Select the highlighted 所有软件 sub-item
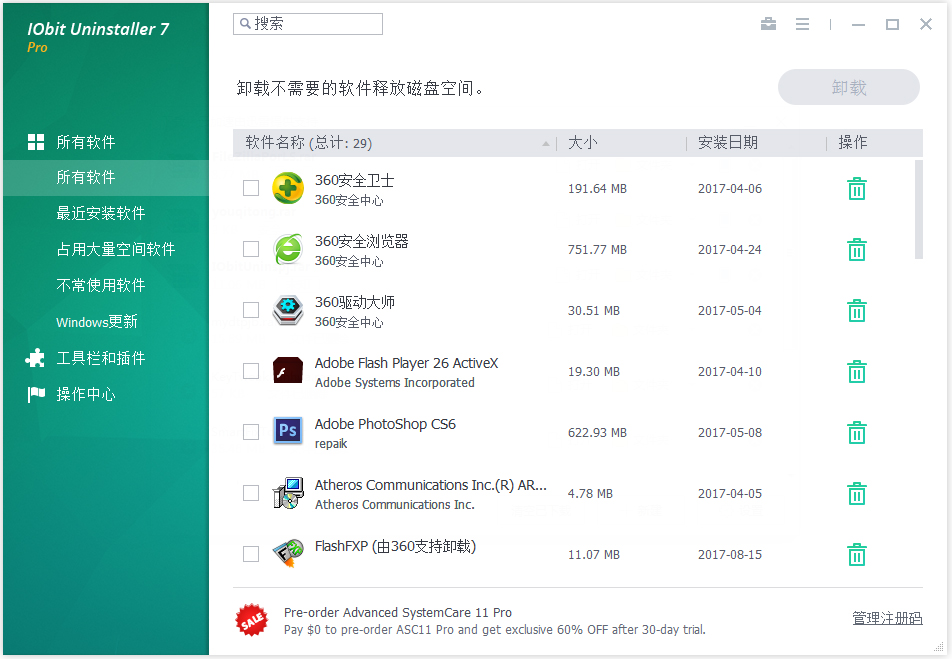 [106, 177]
